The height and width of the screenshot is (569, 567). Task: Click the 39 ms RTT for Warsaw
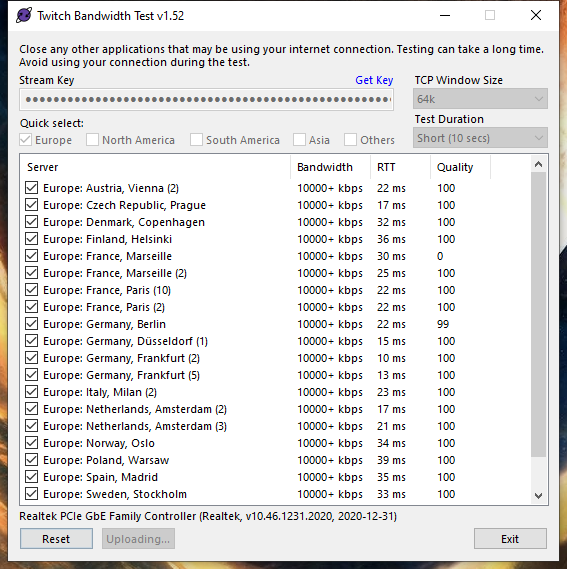coord(391,460)
